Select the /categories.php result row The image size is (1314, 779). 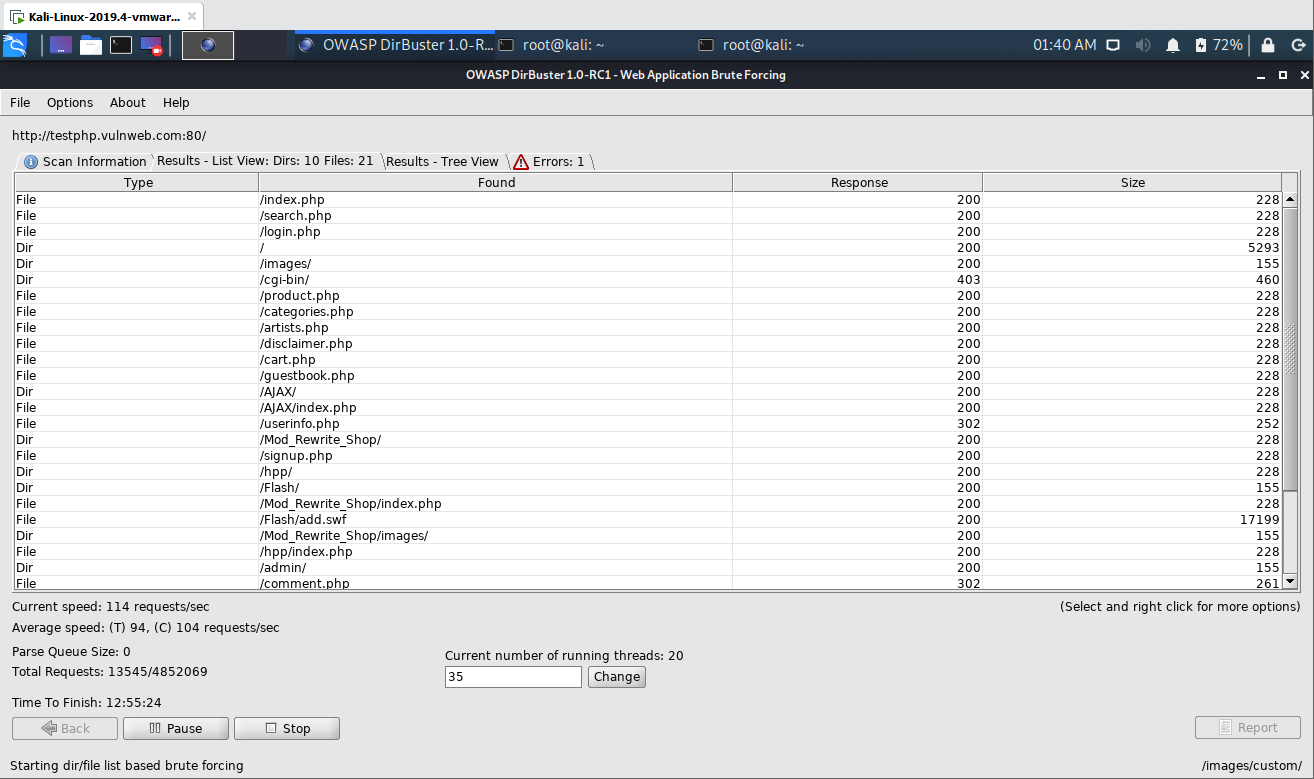648,312
